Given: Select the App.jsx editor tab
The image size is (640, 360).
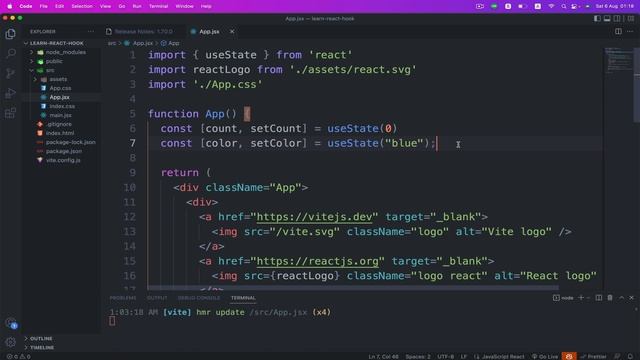Looking at the screenshot, I should 209,31.
